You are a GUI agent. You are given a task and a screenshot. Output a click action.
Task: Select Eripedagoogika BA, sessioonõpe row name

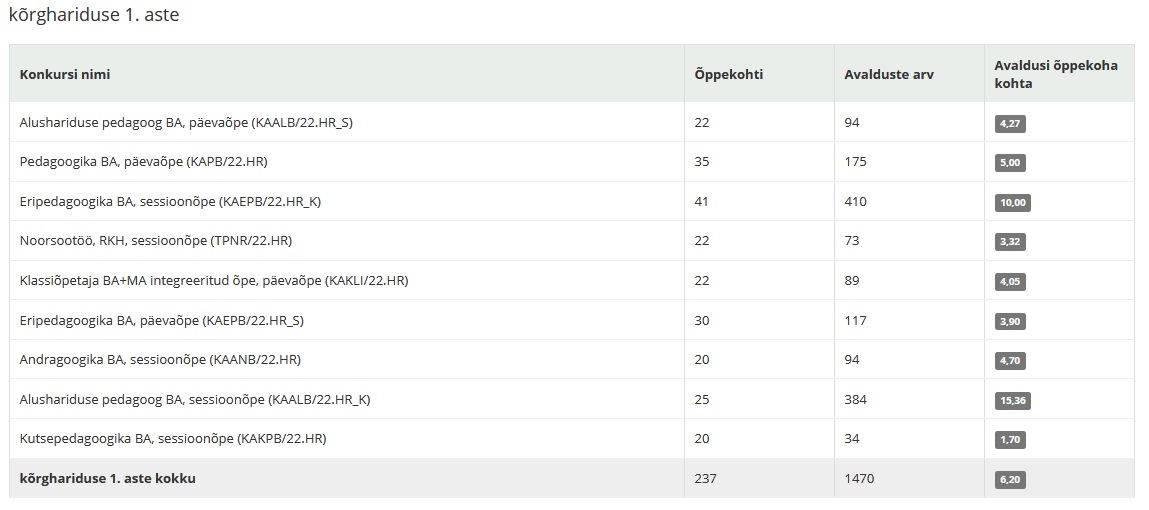[170, 202]
